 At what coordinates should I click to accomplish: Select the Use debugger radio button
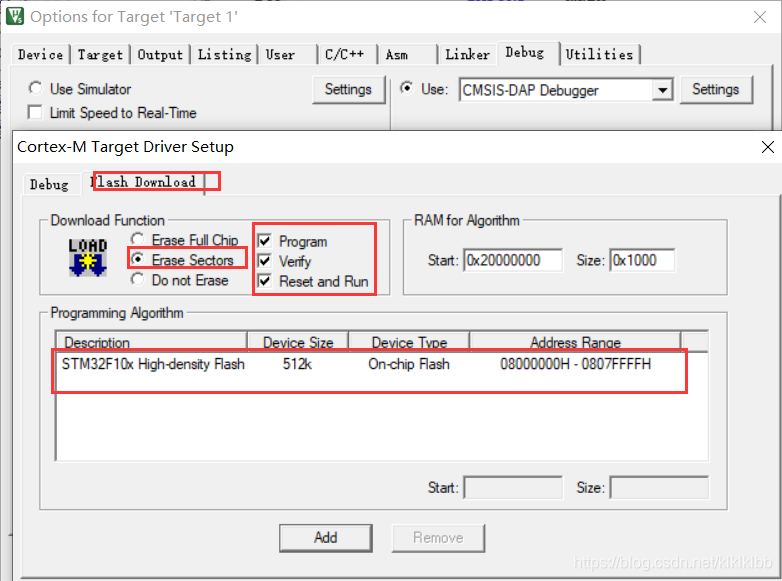tap(407, 88)
